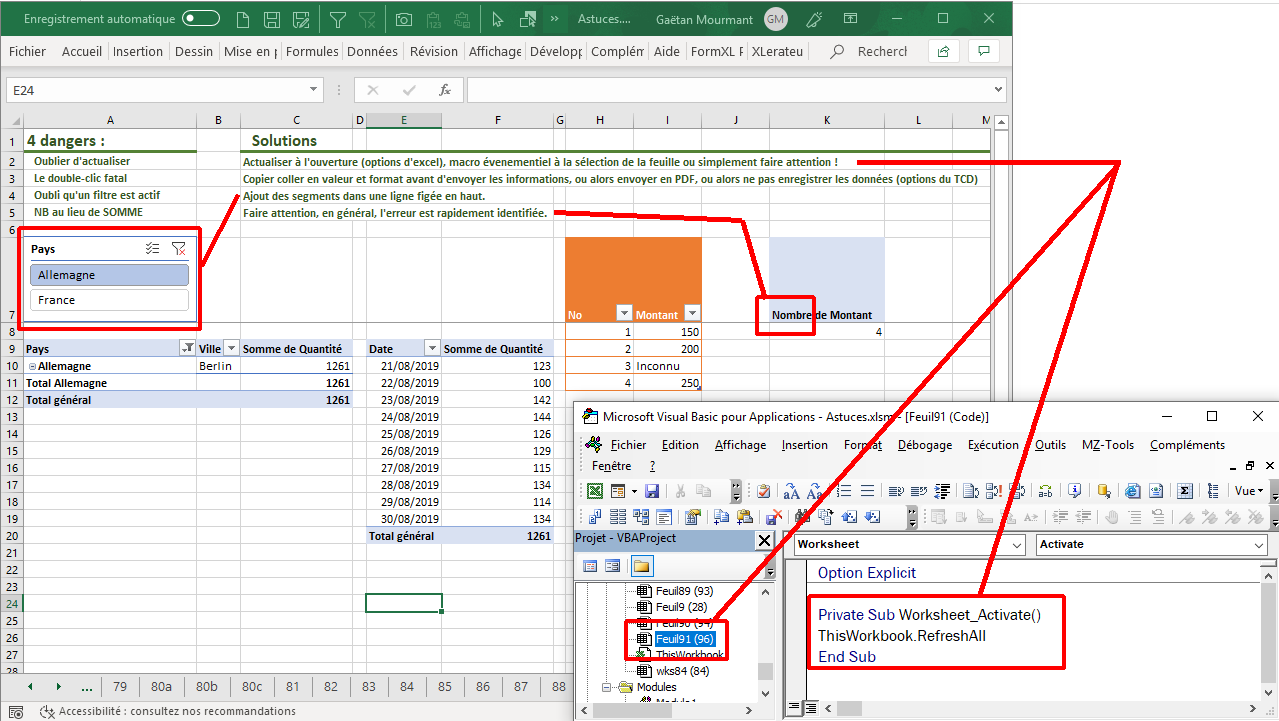Select wks84 (84) in project tree
Screen dimensions: 1279x721
click(684, 671)
